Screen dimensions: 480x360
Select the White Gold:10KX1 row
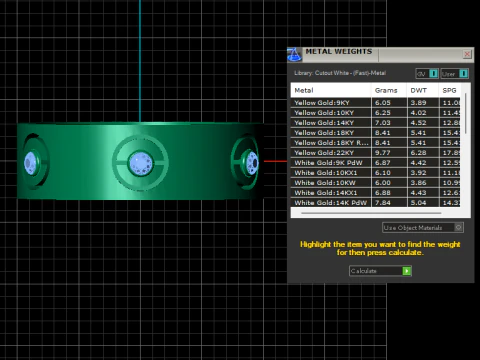pos(376,173)
